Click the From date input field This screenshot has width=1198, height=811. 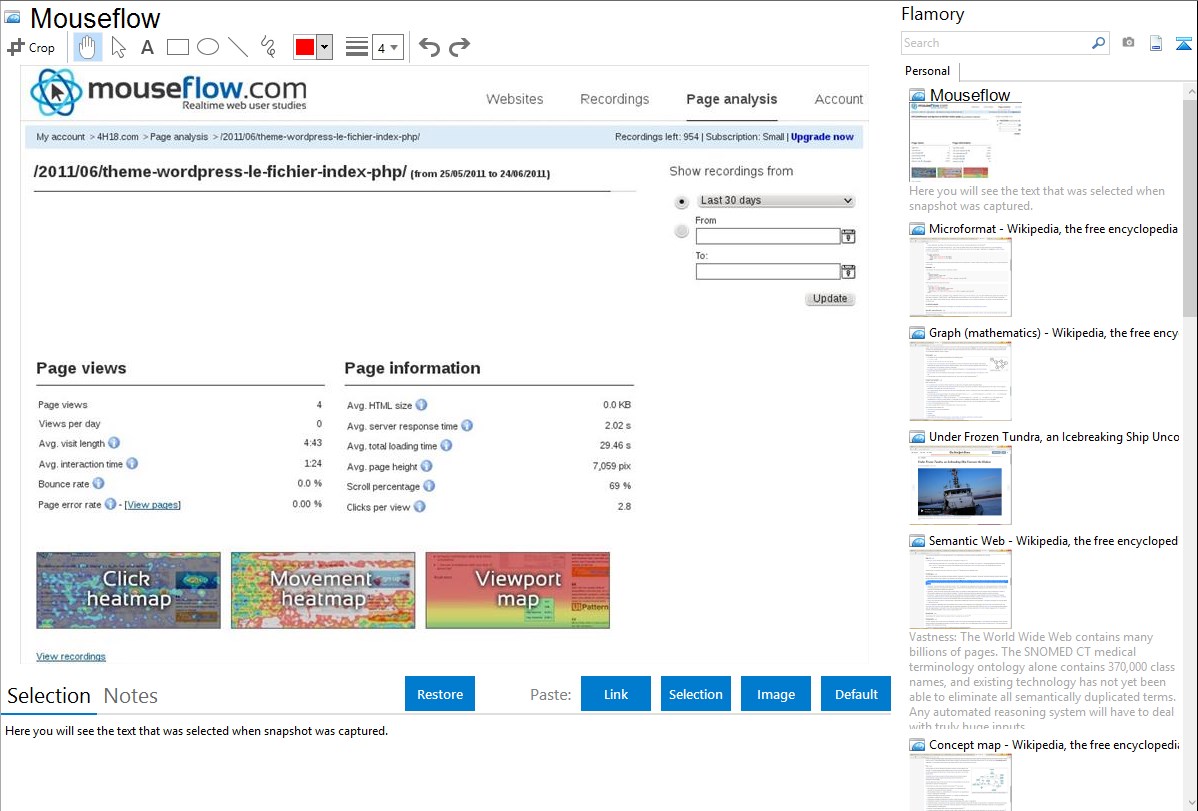click(x=768, y=236)
